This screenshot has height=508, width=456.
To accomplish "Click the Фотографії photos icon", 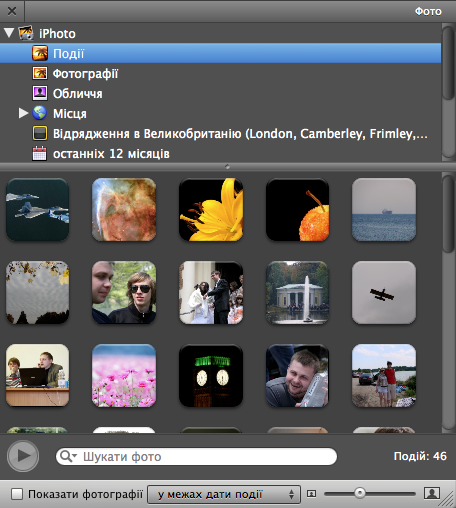I will click(x=40, y=73).
